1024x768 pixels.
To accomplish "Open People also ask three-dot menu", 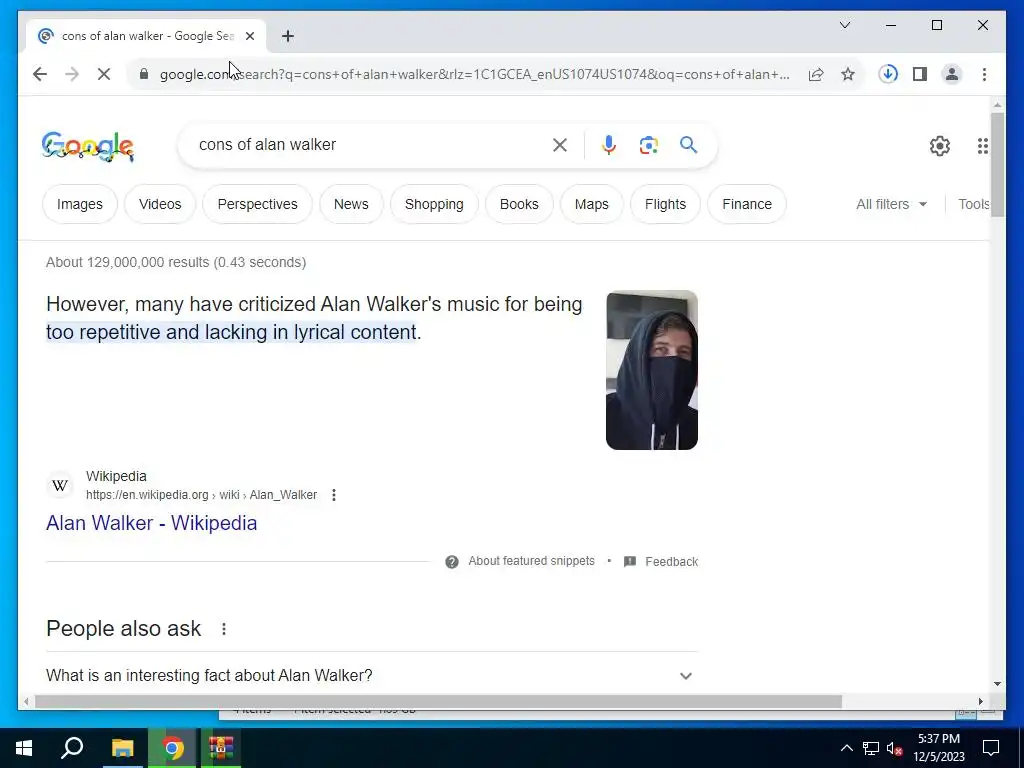I will tap(223, 629).
